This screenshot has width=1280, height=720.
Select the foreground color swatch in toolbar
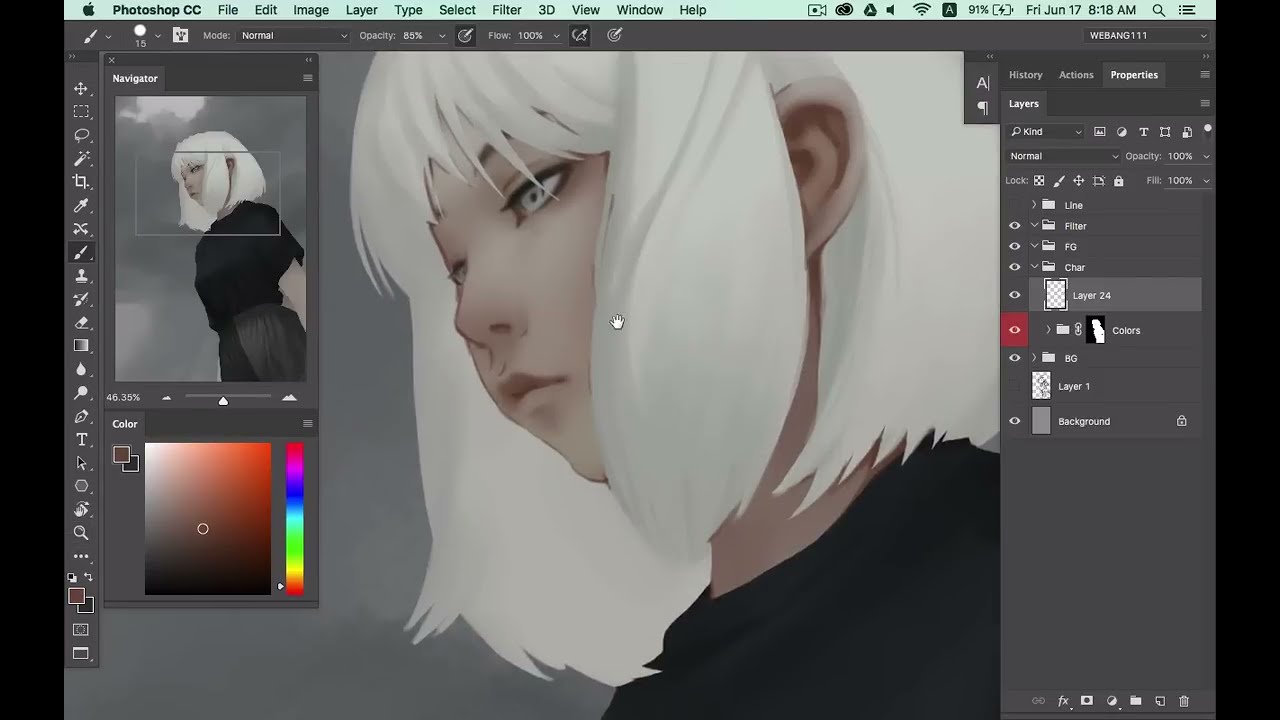coord(76,596)
